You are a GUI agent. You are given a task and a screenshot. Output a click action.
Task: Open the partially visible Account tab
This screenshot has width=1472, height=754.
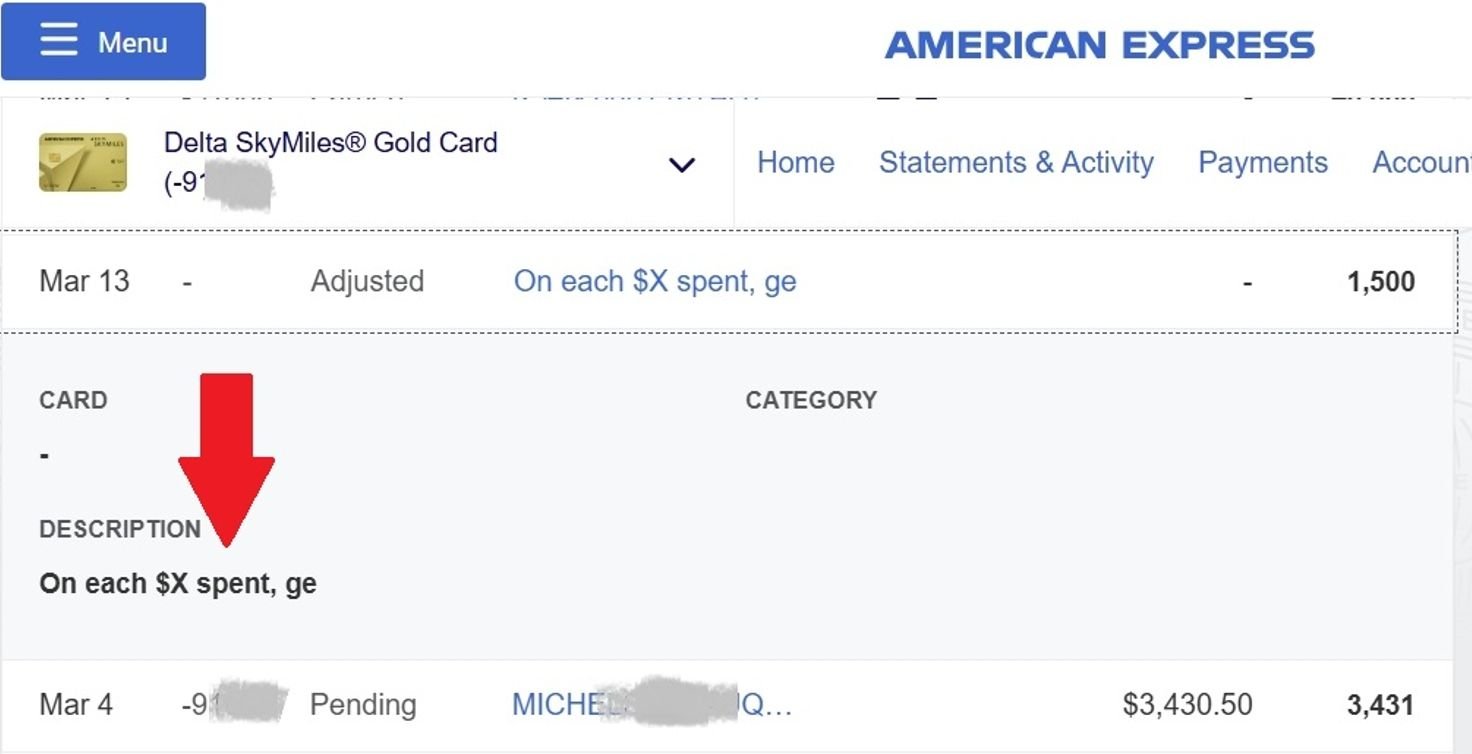(1420, 163)
